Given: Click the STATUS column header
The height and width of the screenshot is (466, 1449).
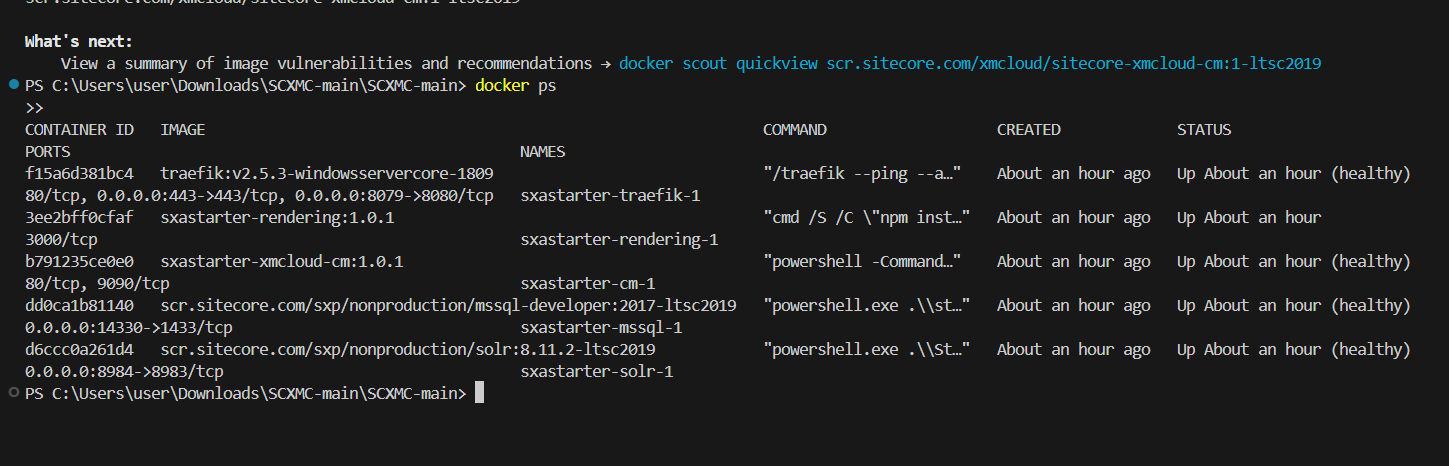Looking at the screenshot, I should pos(1204,130).
